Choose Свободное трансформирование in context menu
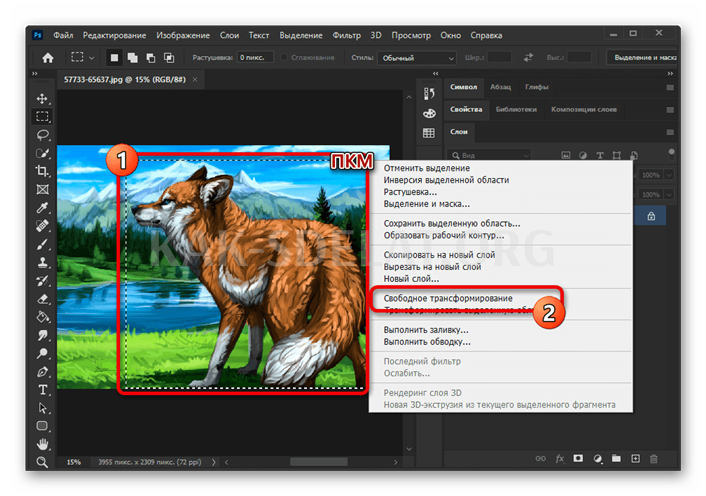 click(x=448, y=298)
